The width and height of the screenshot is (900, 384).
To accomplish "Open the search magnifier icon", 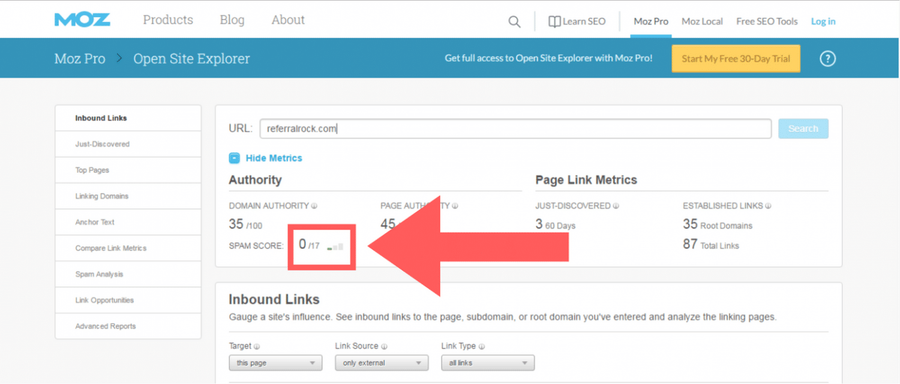I will pyautogui.click(x=514, y=22).
